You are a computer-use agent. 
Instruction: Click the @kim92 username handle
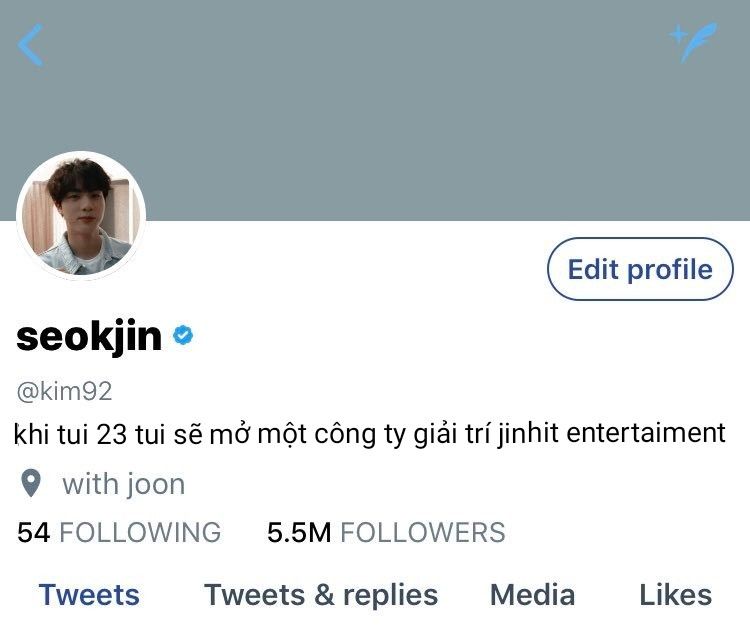(65, 391)
